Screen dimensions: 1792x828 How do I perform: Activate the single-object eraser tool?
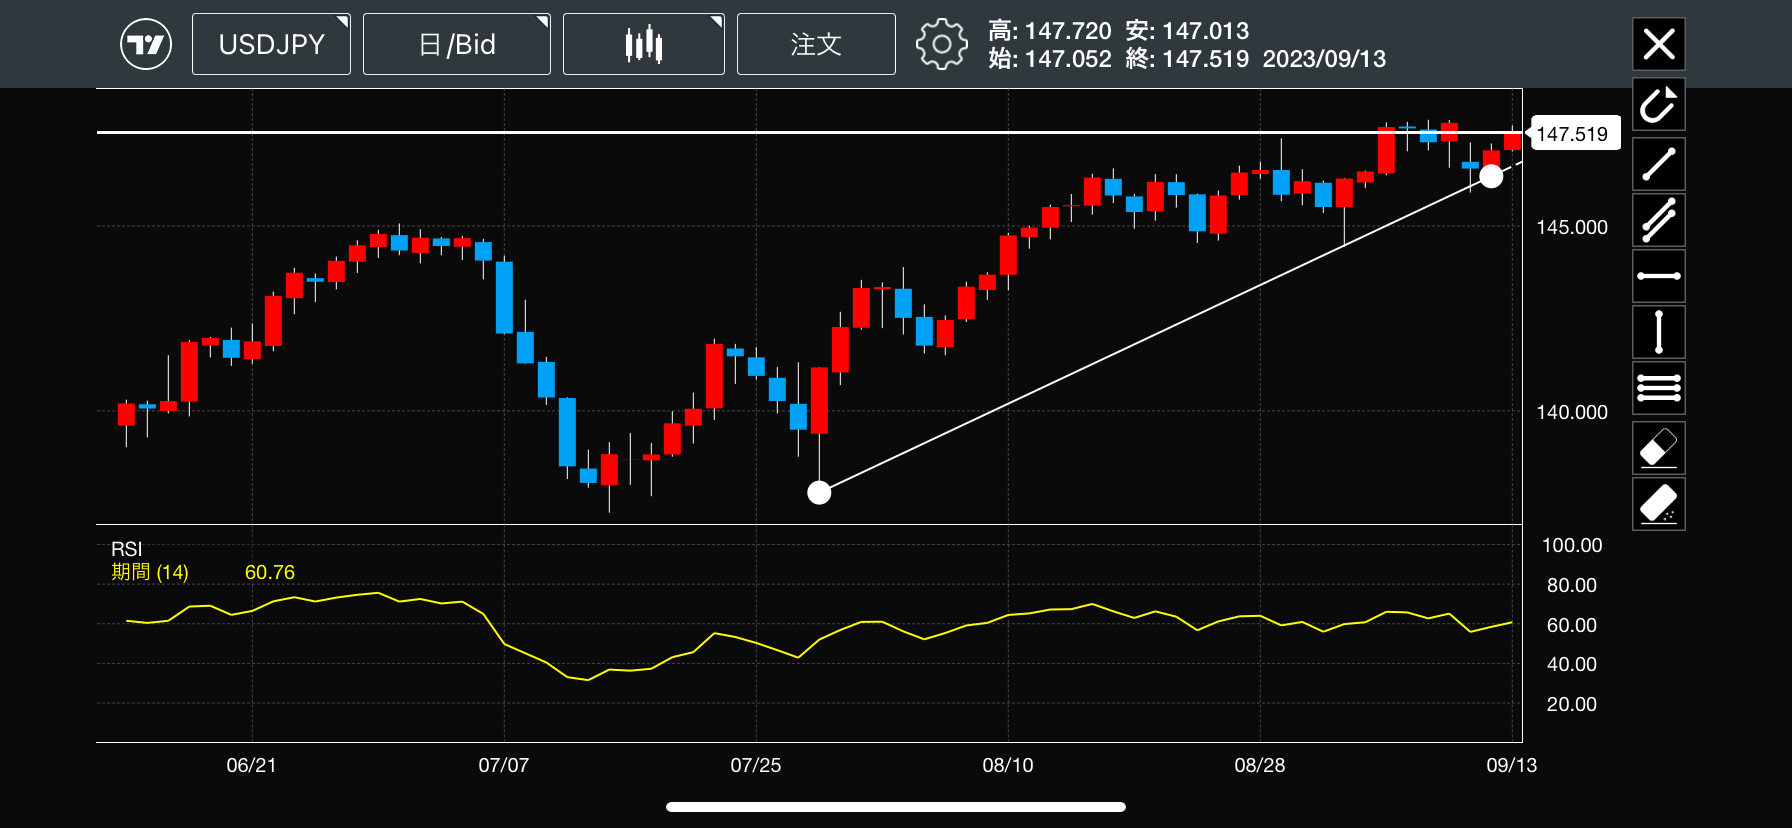tap(1658, 448)
